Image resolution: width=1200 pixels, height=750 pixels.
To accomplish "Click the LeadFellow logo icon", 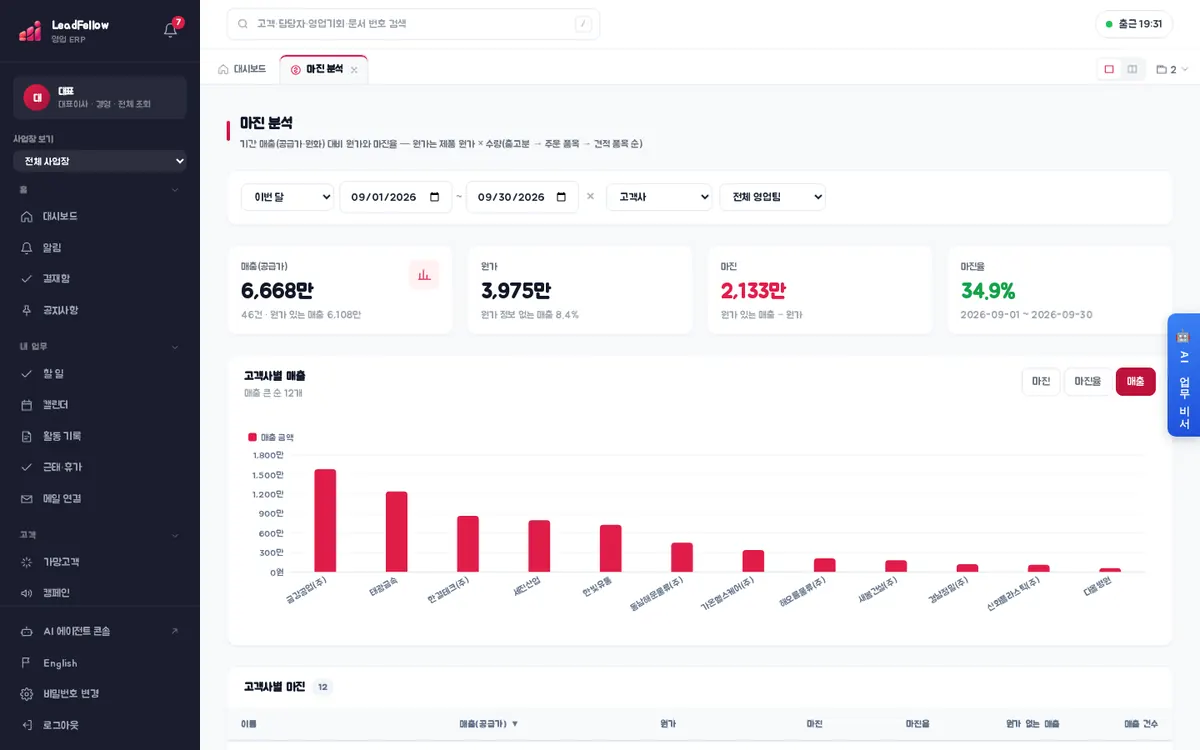I will [30, 31].
